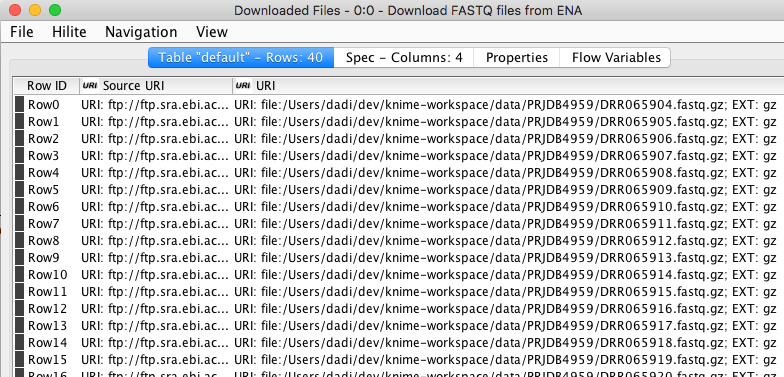Click the URI cell containing DRR065917.fastq.gz
The height and width of the screenshot is (377, 784).
click(508, 326)
